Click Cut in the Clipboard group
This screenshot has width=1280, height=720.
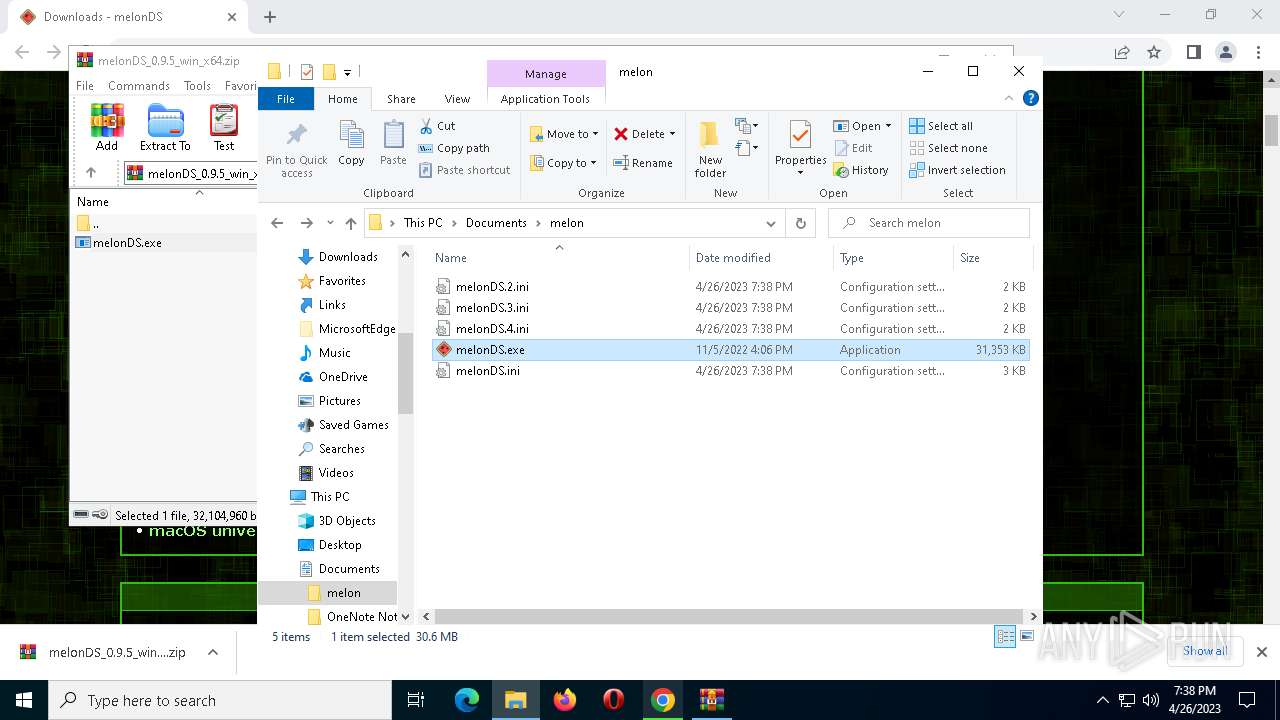click(437, 126)
